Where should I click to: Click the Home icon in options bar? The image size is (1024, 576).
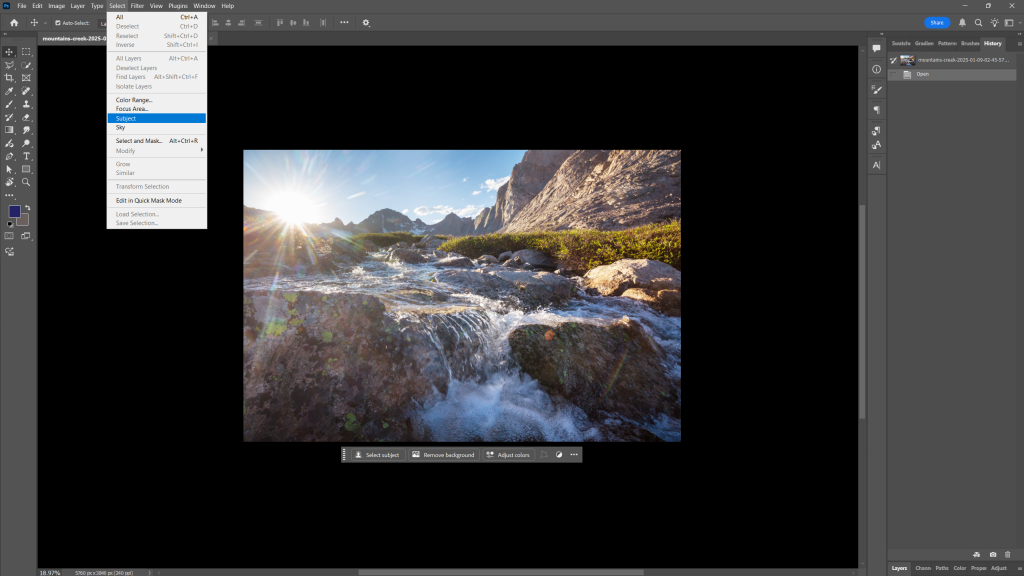coord(14,22)
